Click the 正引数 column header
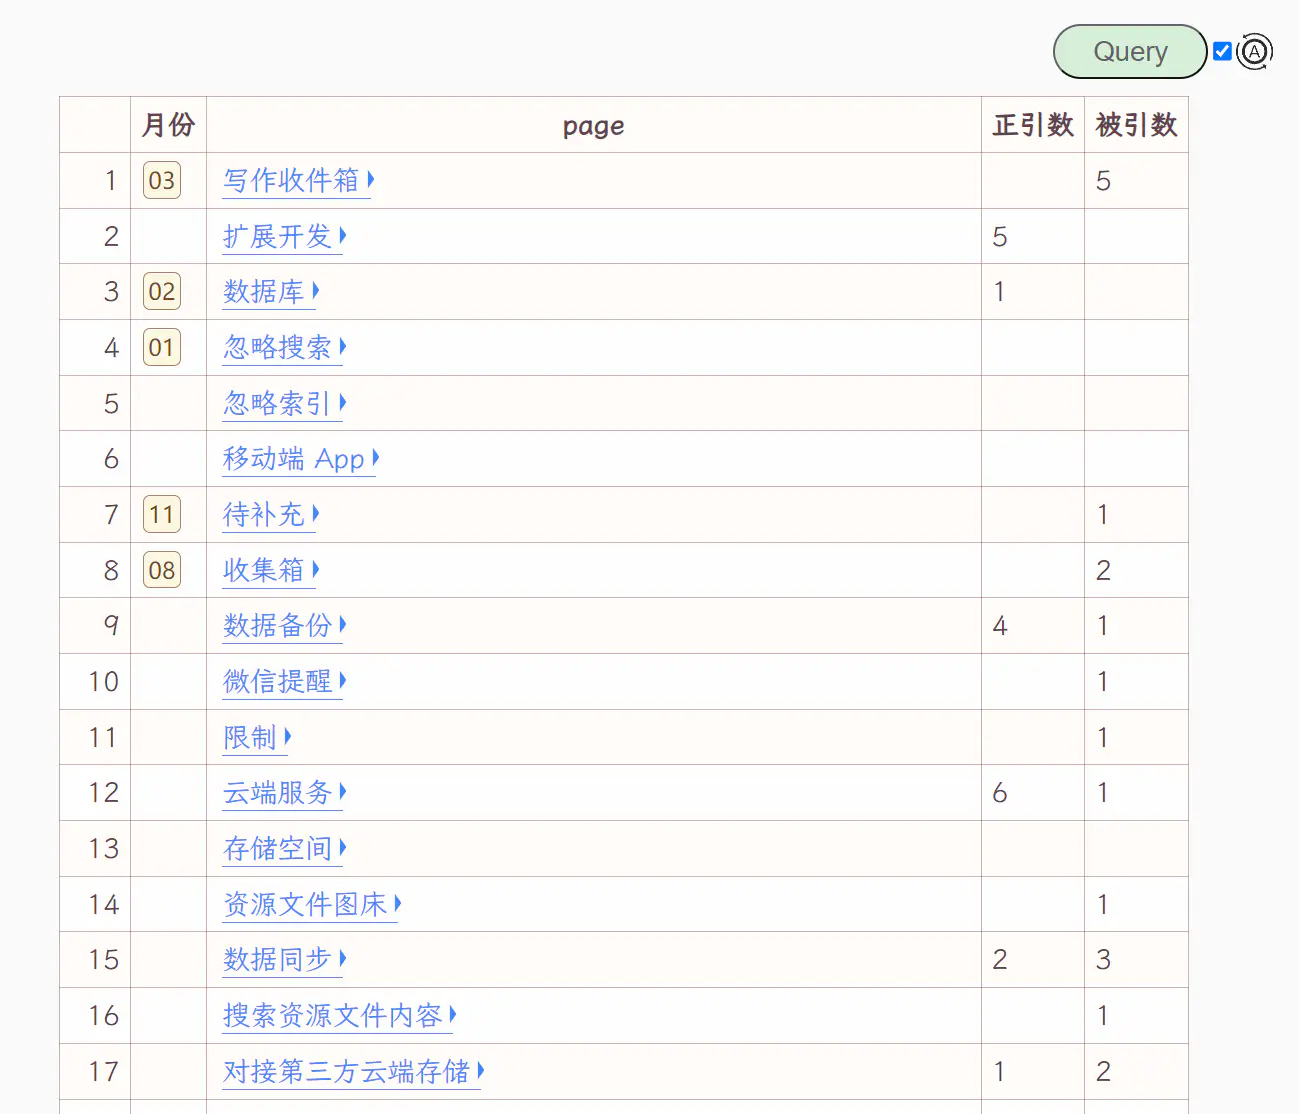The width and height of the screenshot is (1299, 1114). click(1033, 125)
